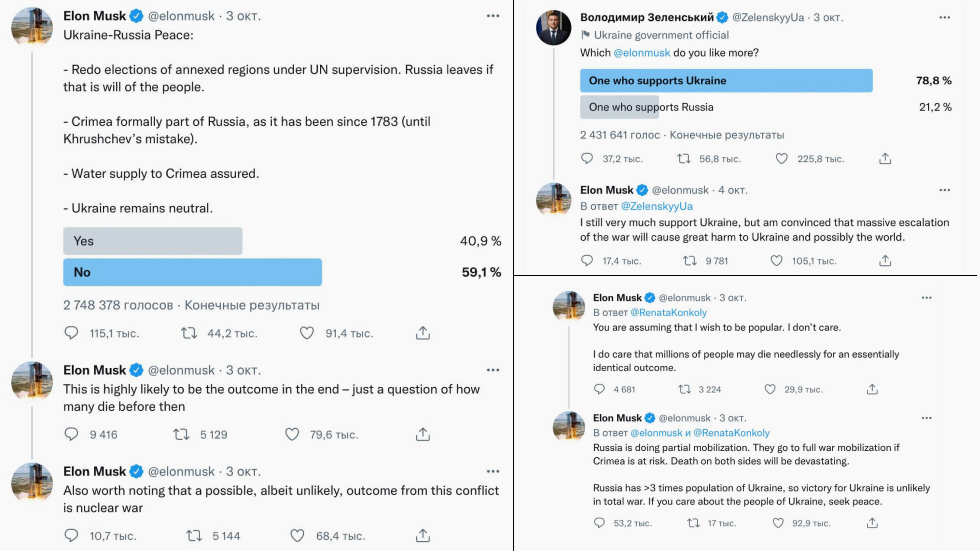Viewport: 980px width, 551px height.
Task: Select 'One who supports Russia' poll option
Action: click(651, 107)
